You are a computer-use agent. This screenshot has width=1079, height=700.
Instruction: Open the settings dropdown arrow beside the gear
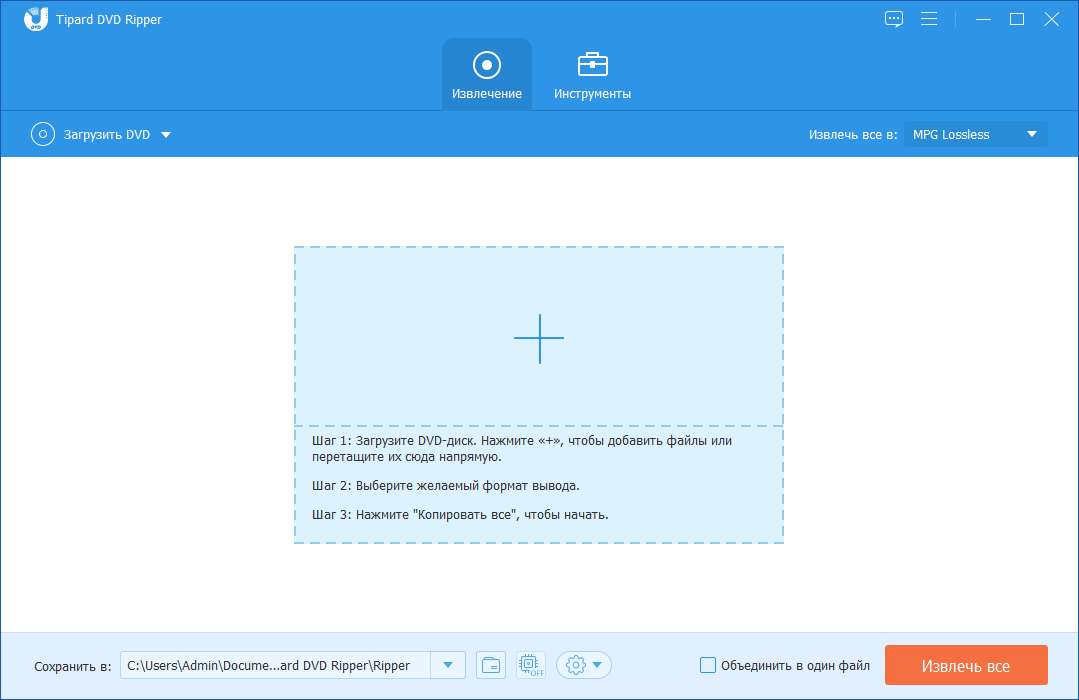point(597,664)
